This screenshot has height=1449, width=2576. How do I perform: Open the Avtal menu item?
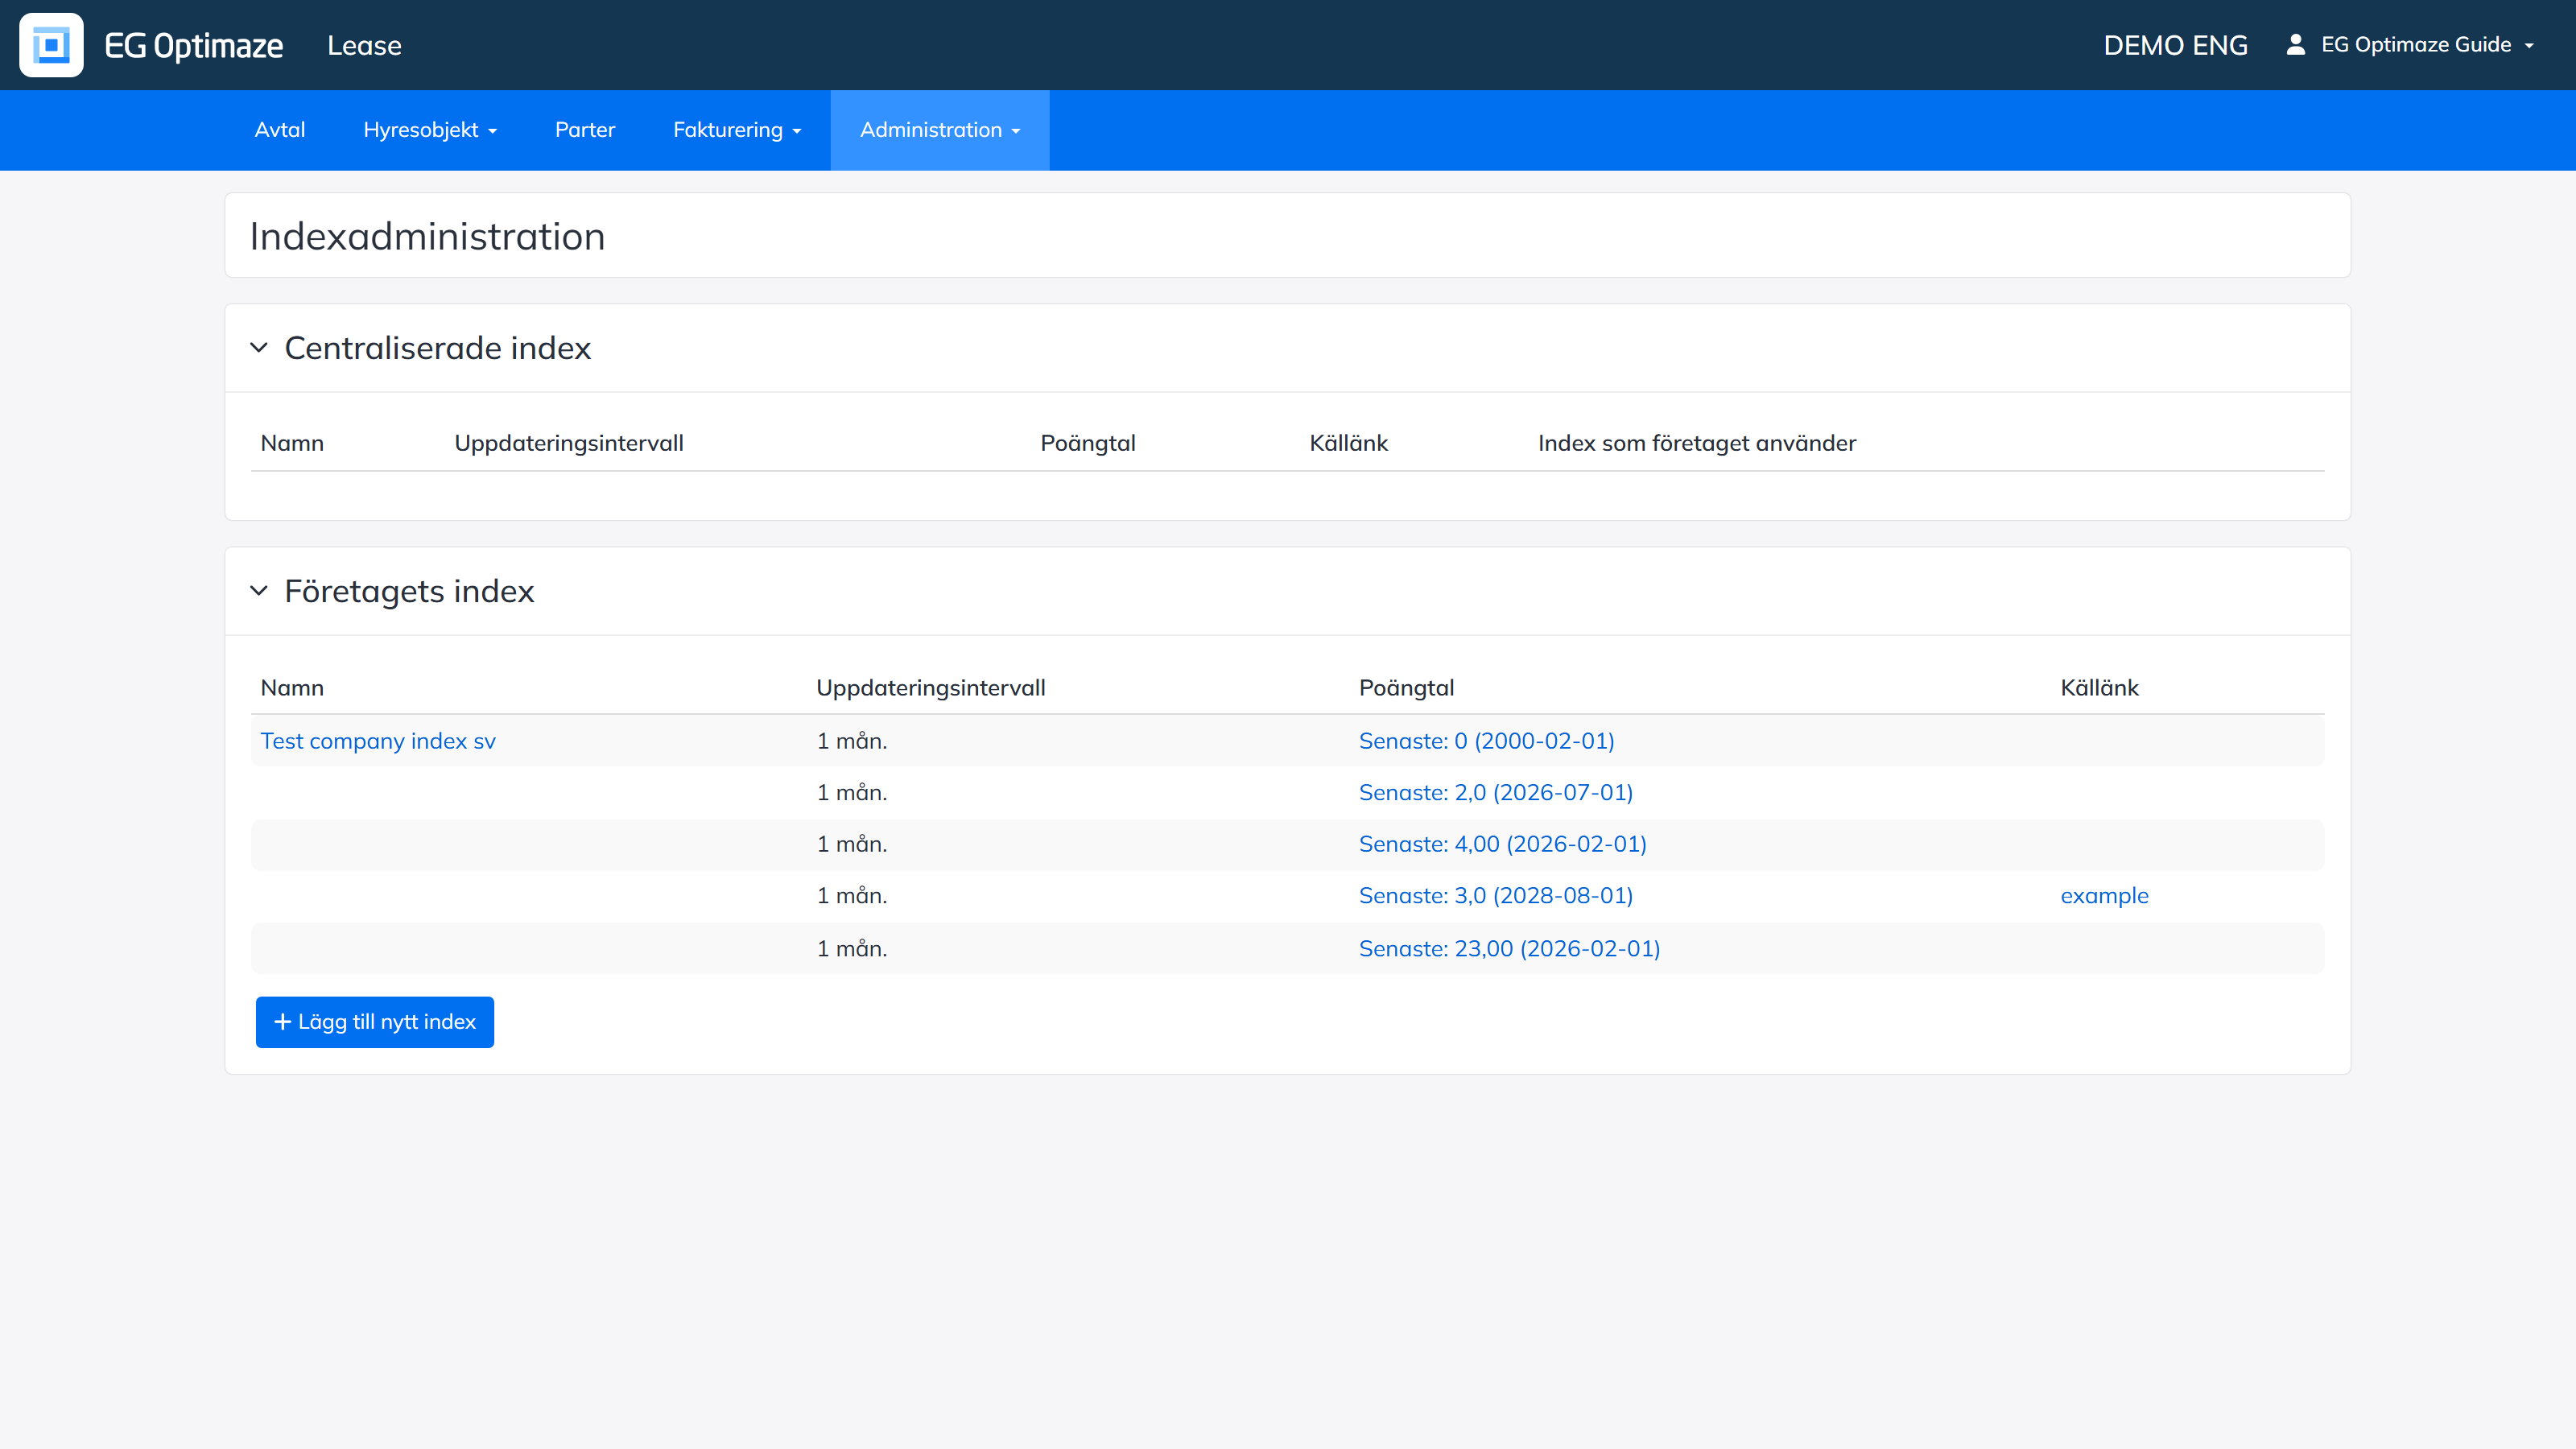(x=280, y=130)
